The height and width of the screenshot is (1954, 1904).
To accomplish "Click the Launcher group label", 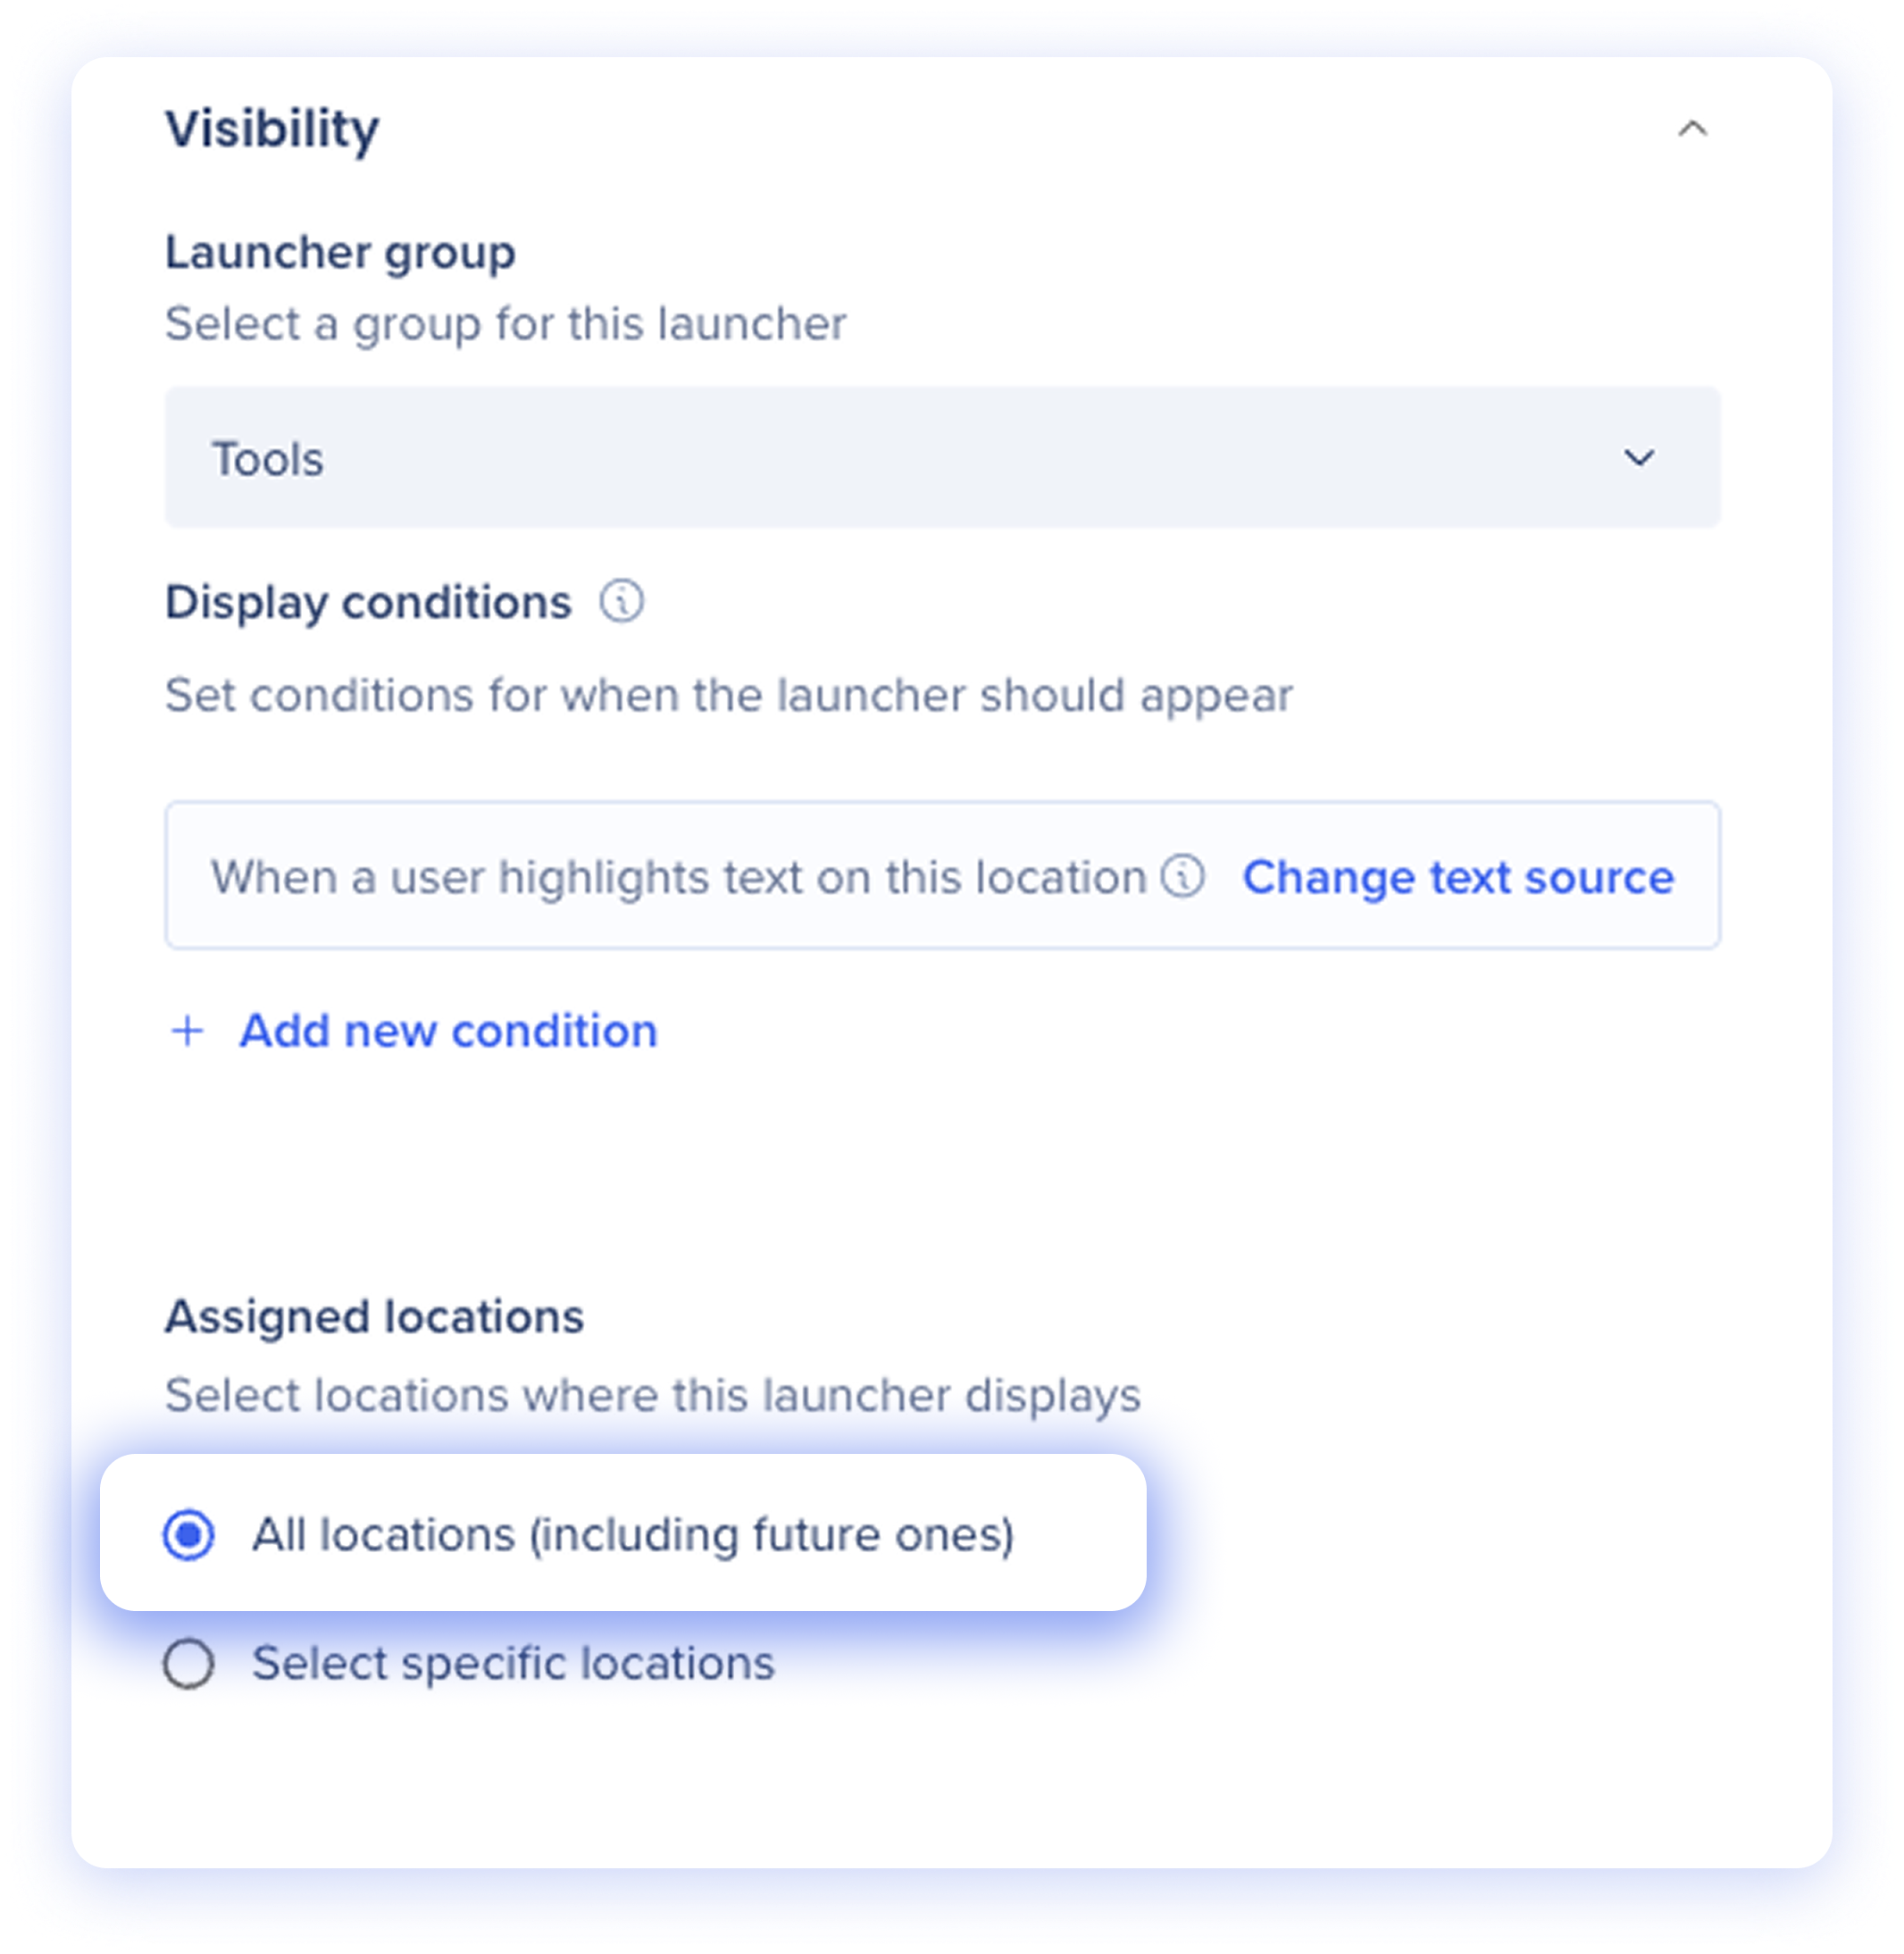I will click(340, 253).
